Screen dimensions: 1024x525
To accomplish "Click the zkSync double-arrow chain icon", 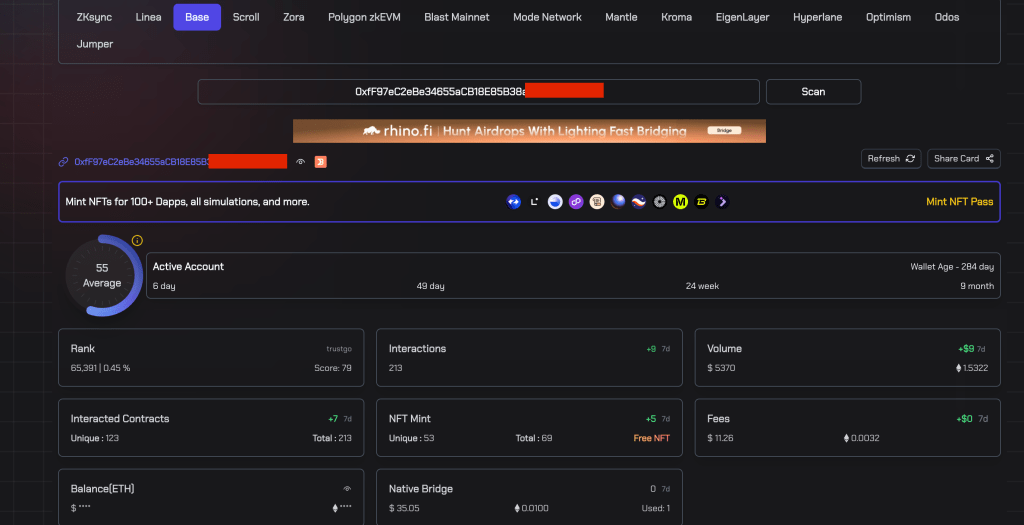I will pyautogui.click(x=514, y=202).
